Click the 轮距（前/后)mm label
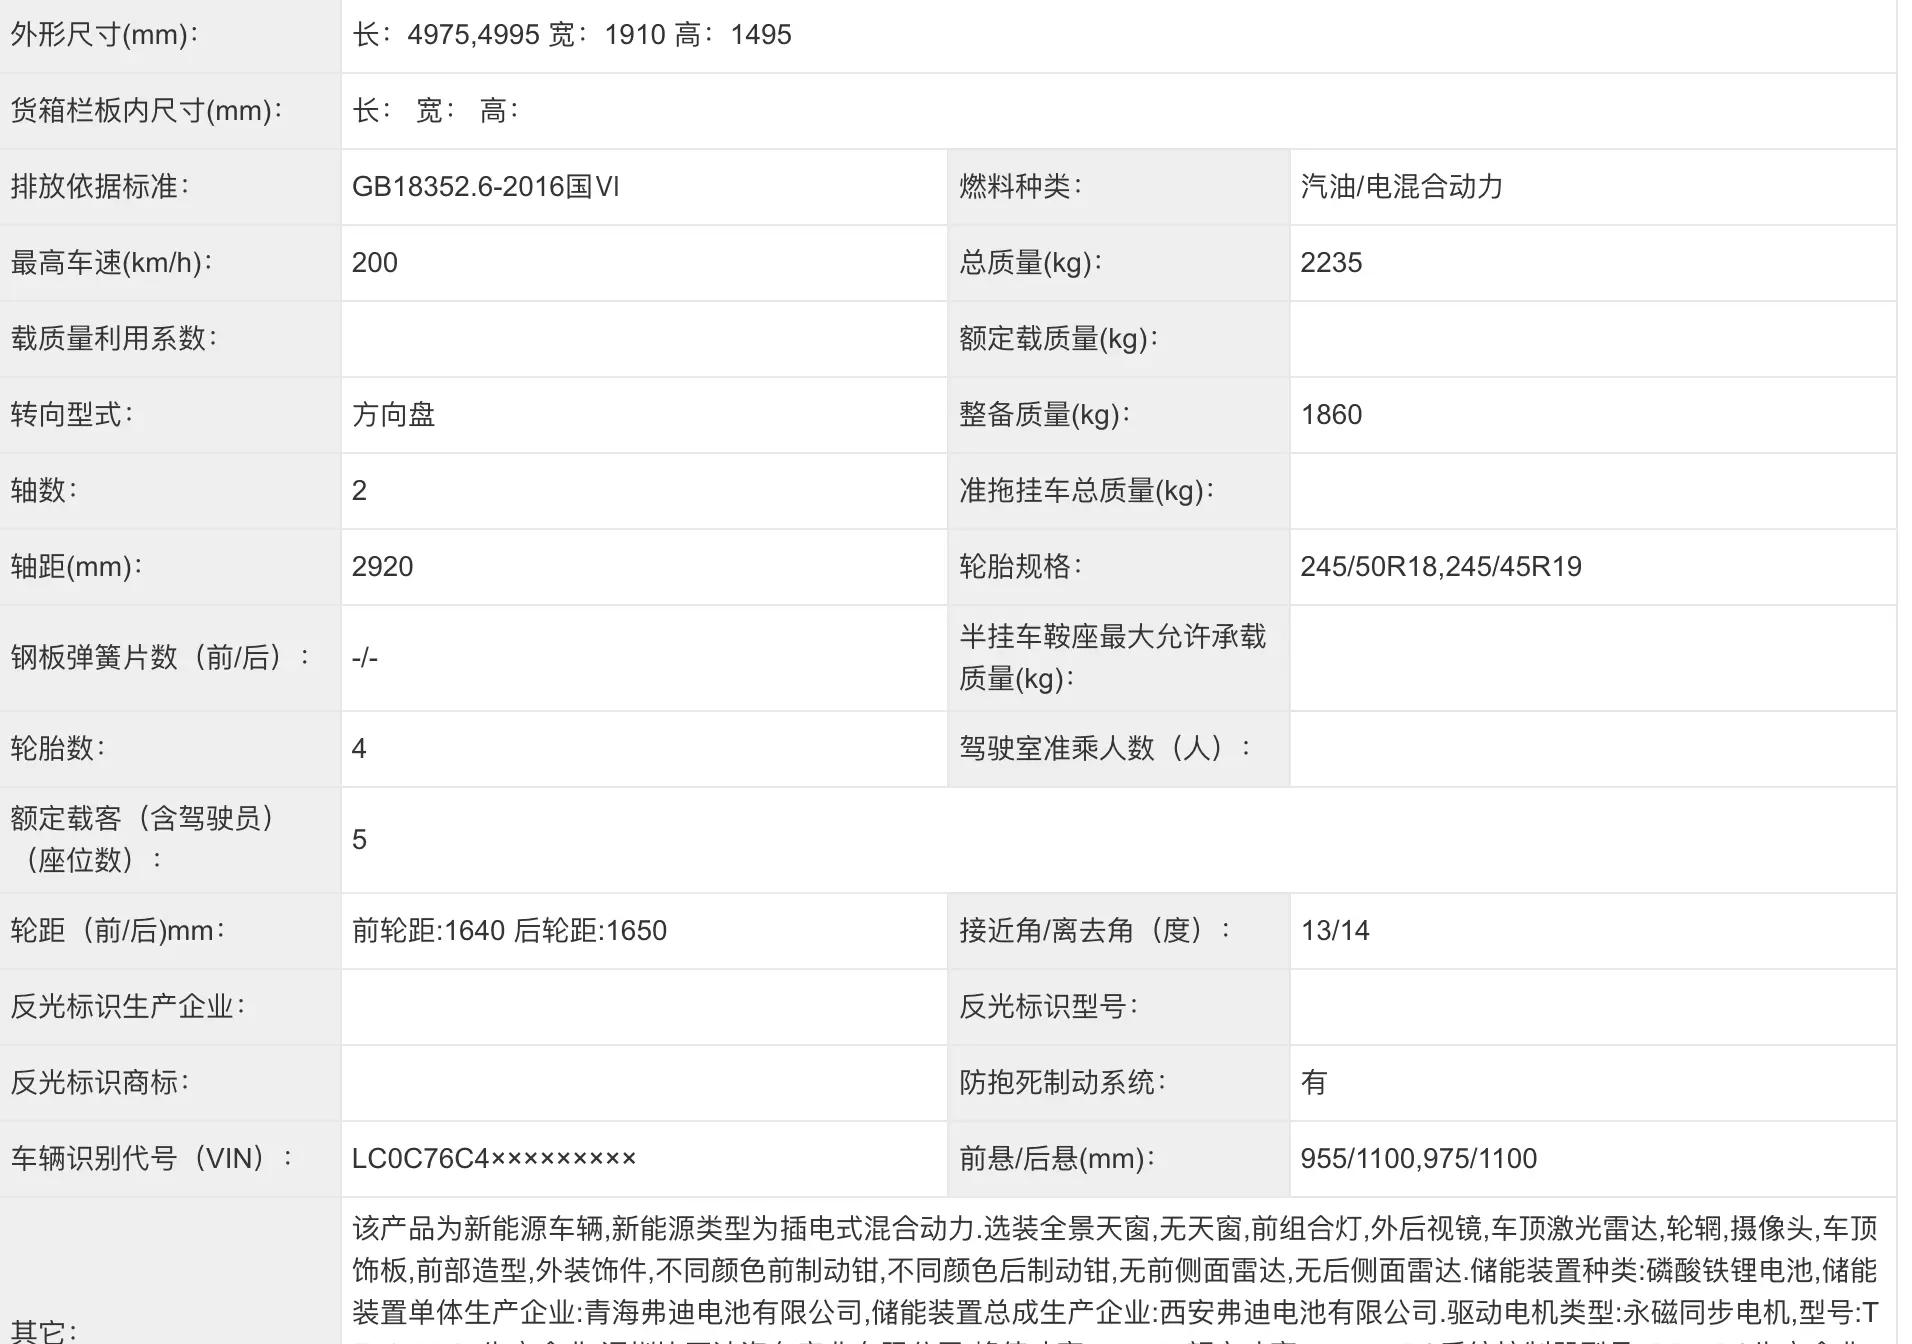This screenshot has width=1912, height=1344. (118, 931)
